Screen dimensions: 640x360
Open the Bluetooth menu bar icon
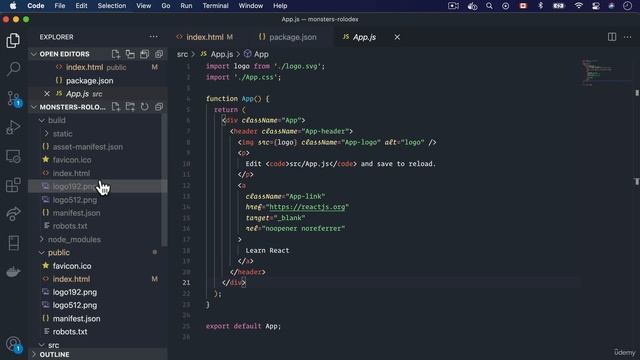[540, 6]
